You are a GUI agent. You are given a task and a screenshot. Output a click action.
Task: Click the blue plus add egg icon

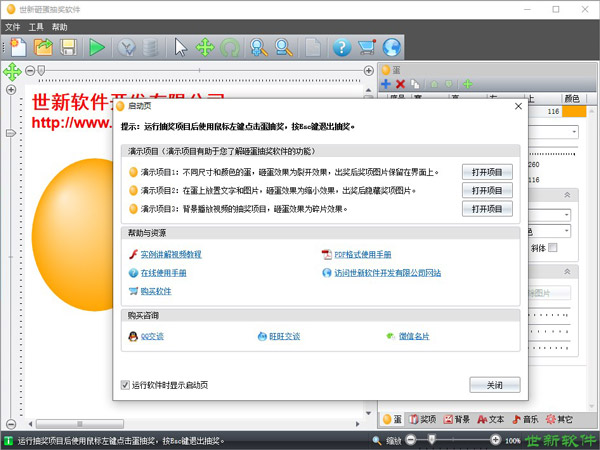(386, 84)
